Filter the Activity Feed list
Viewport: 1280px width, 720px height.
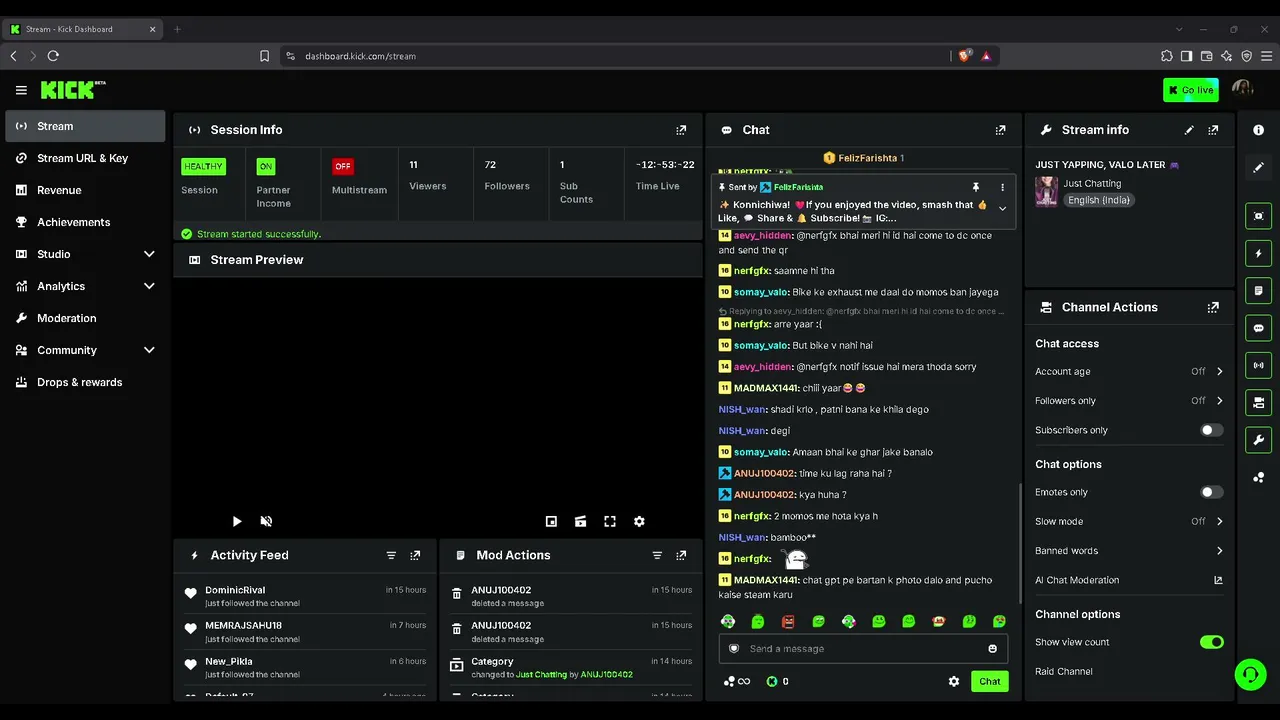click(x=391, y=555)
